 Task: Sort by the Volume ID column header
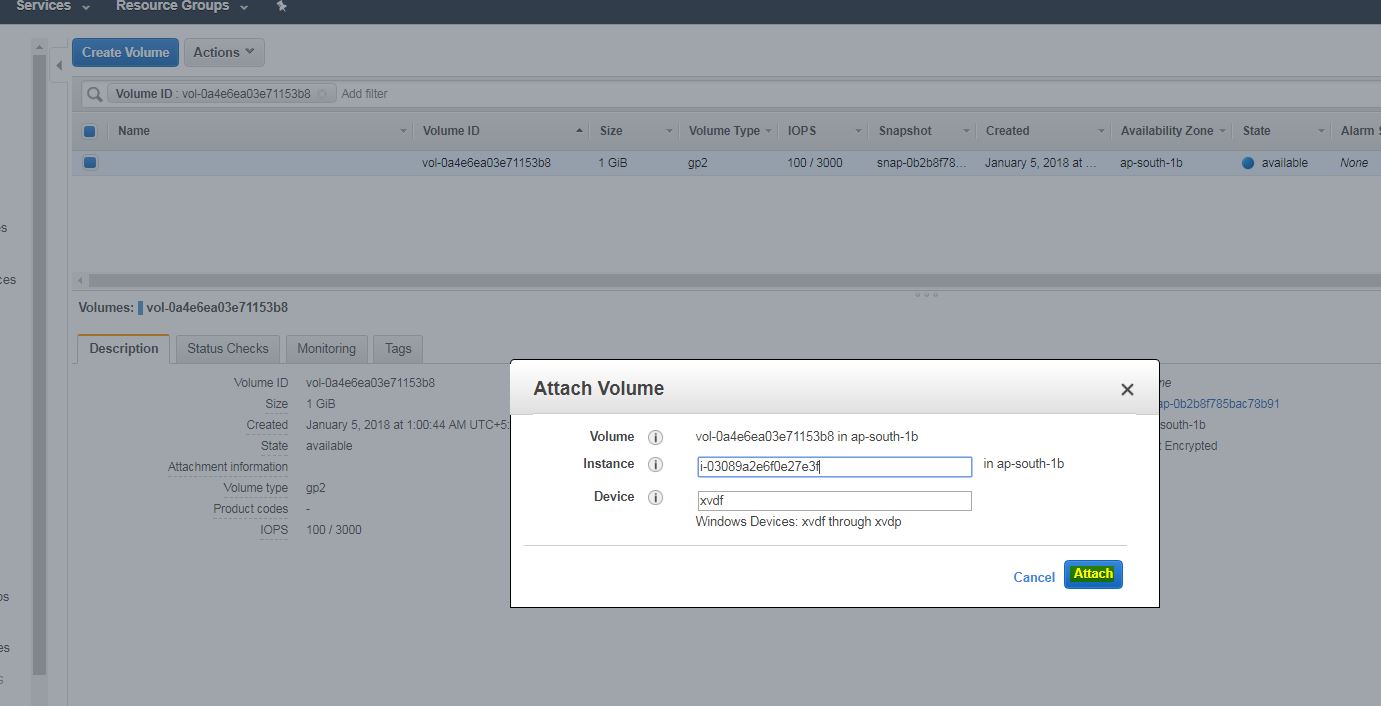[x=451, y=131]
